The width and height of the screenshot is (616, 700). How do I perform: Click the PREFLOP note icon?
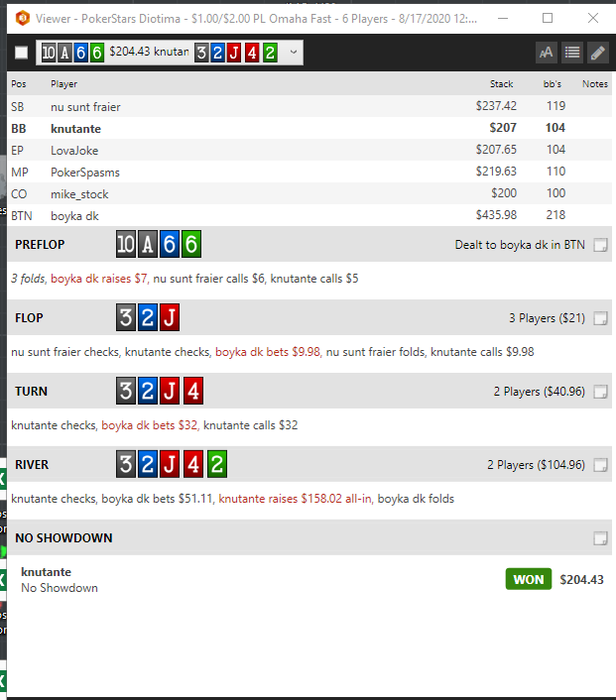pos(600,245)
